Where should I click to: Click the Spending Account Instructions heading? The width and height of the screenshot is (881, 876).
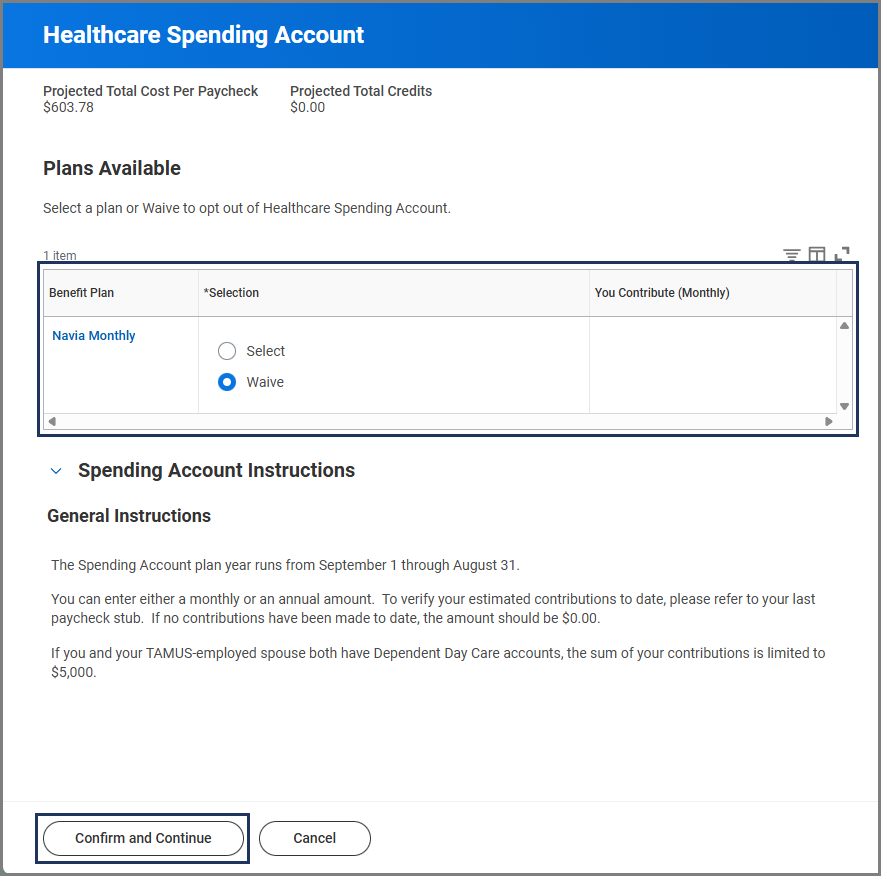[x=216, y=470]
